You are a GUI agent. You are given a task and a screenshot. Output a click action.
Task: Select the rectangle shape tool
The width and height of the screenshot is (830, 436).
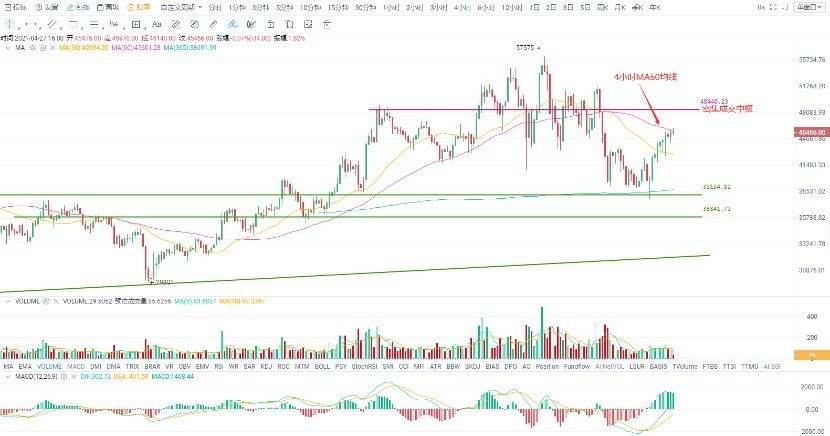point(73,24)
